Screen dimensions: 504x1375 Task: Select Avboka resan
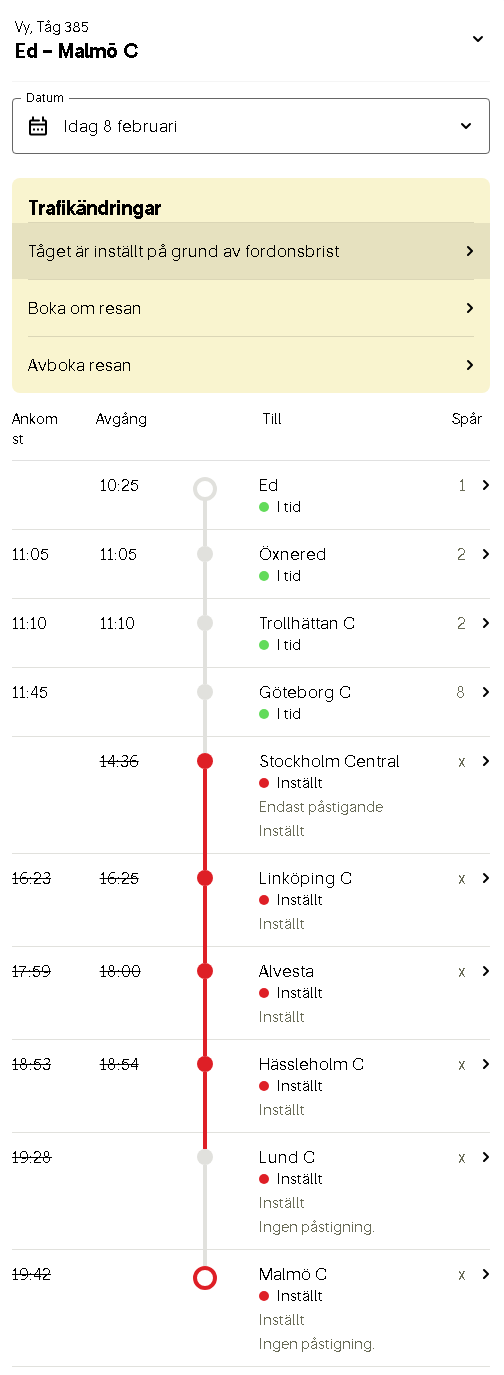click(x=251, y=365)
